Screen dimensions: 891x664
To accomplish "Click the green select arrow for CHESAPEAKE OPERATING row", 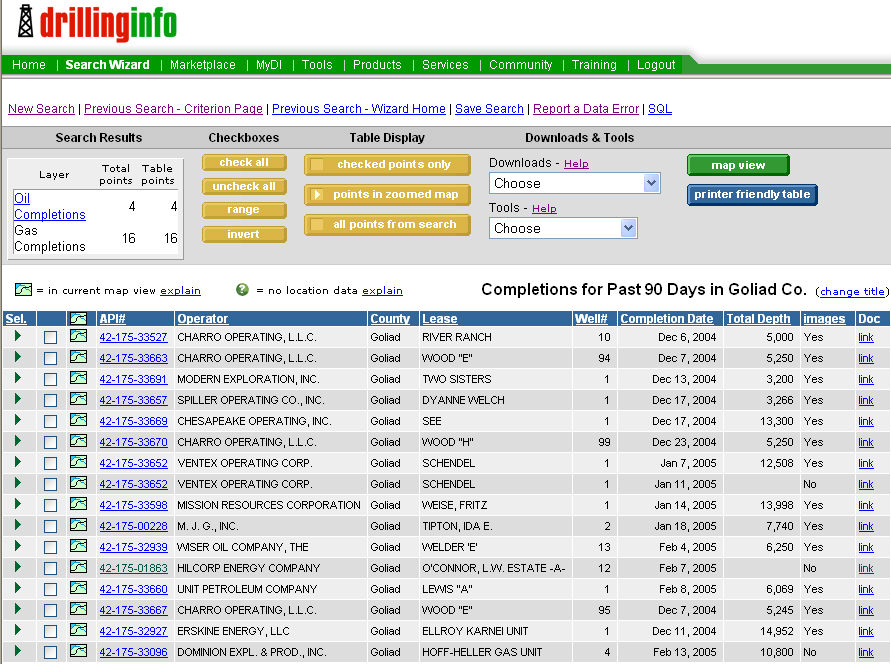I will [17, 421].
